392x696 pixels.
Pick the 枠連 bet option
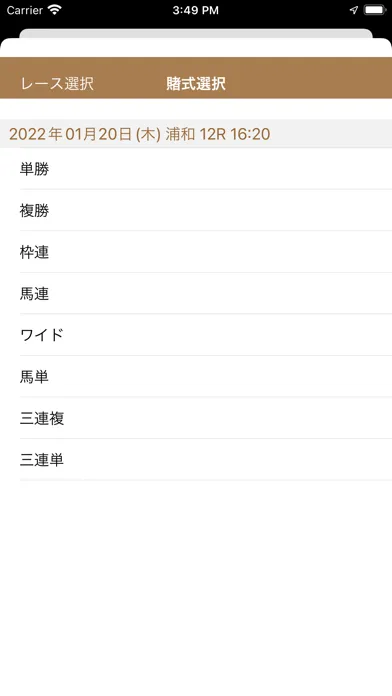[x=196, y=252]
